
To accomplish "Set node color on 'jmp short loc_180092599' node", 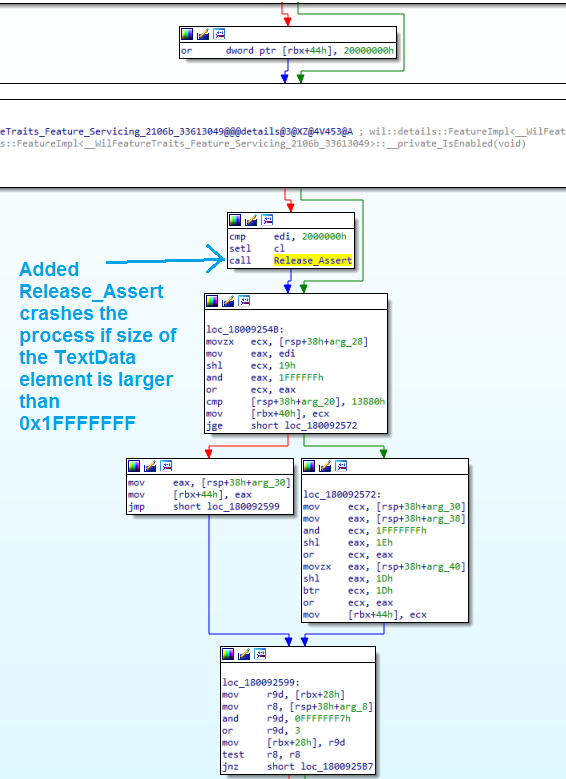I will coord(134,466).
